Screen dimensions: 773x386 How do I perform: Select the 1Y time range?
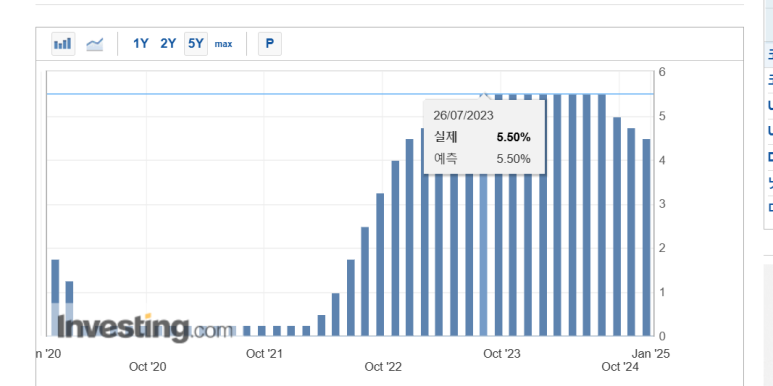point(141,44)
